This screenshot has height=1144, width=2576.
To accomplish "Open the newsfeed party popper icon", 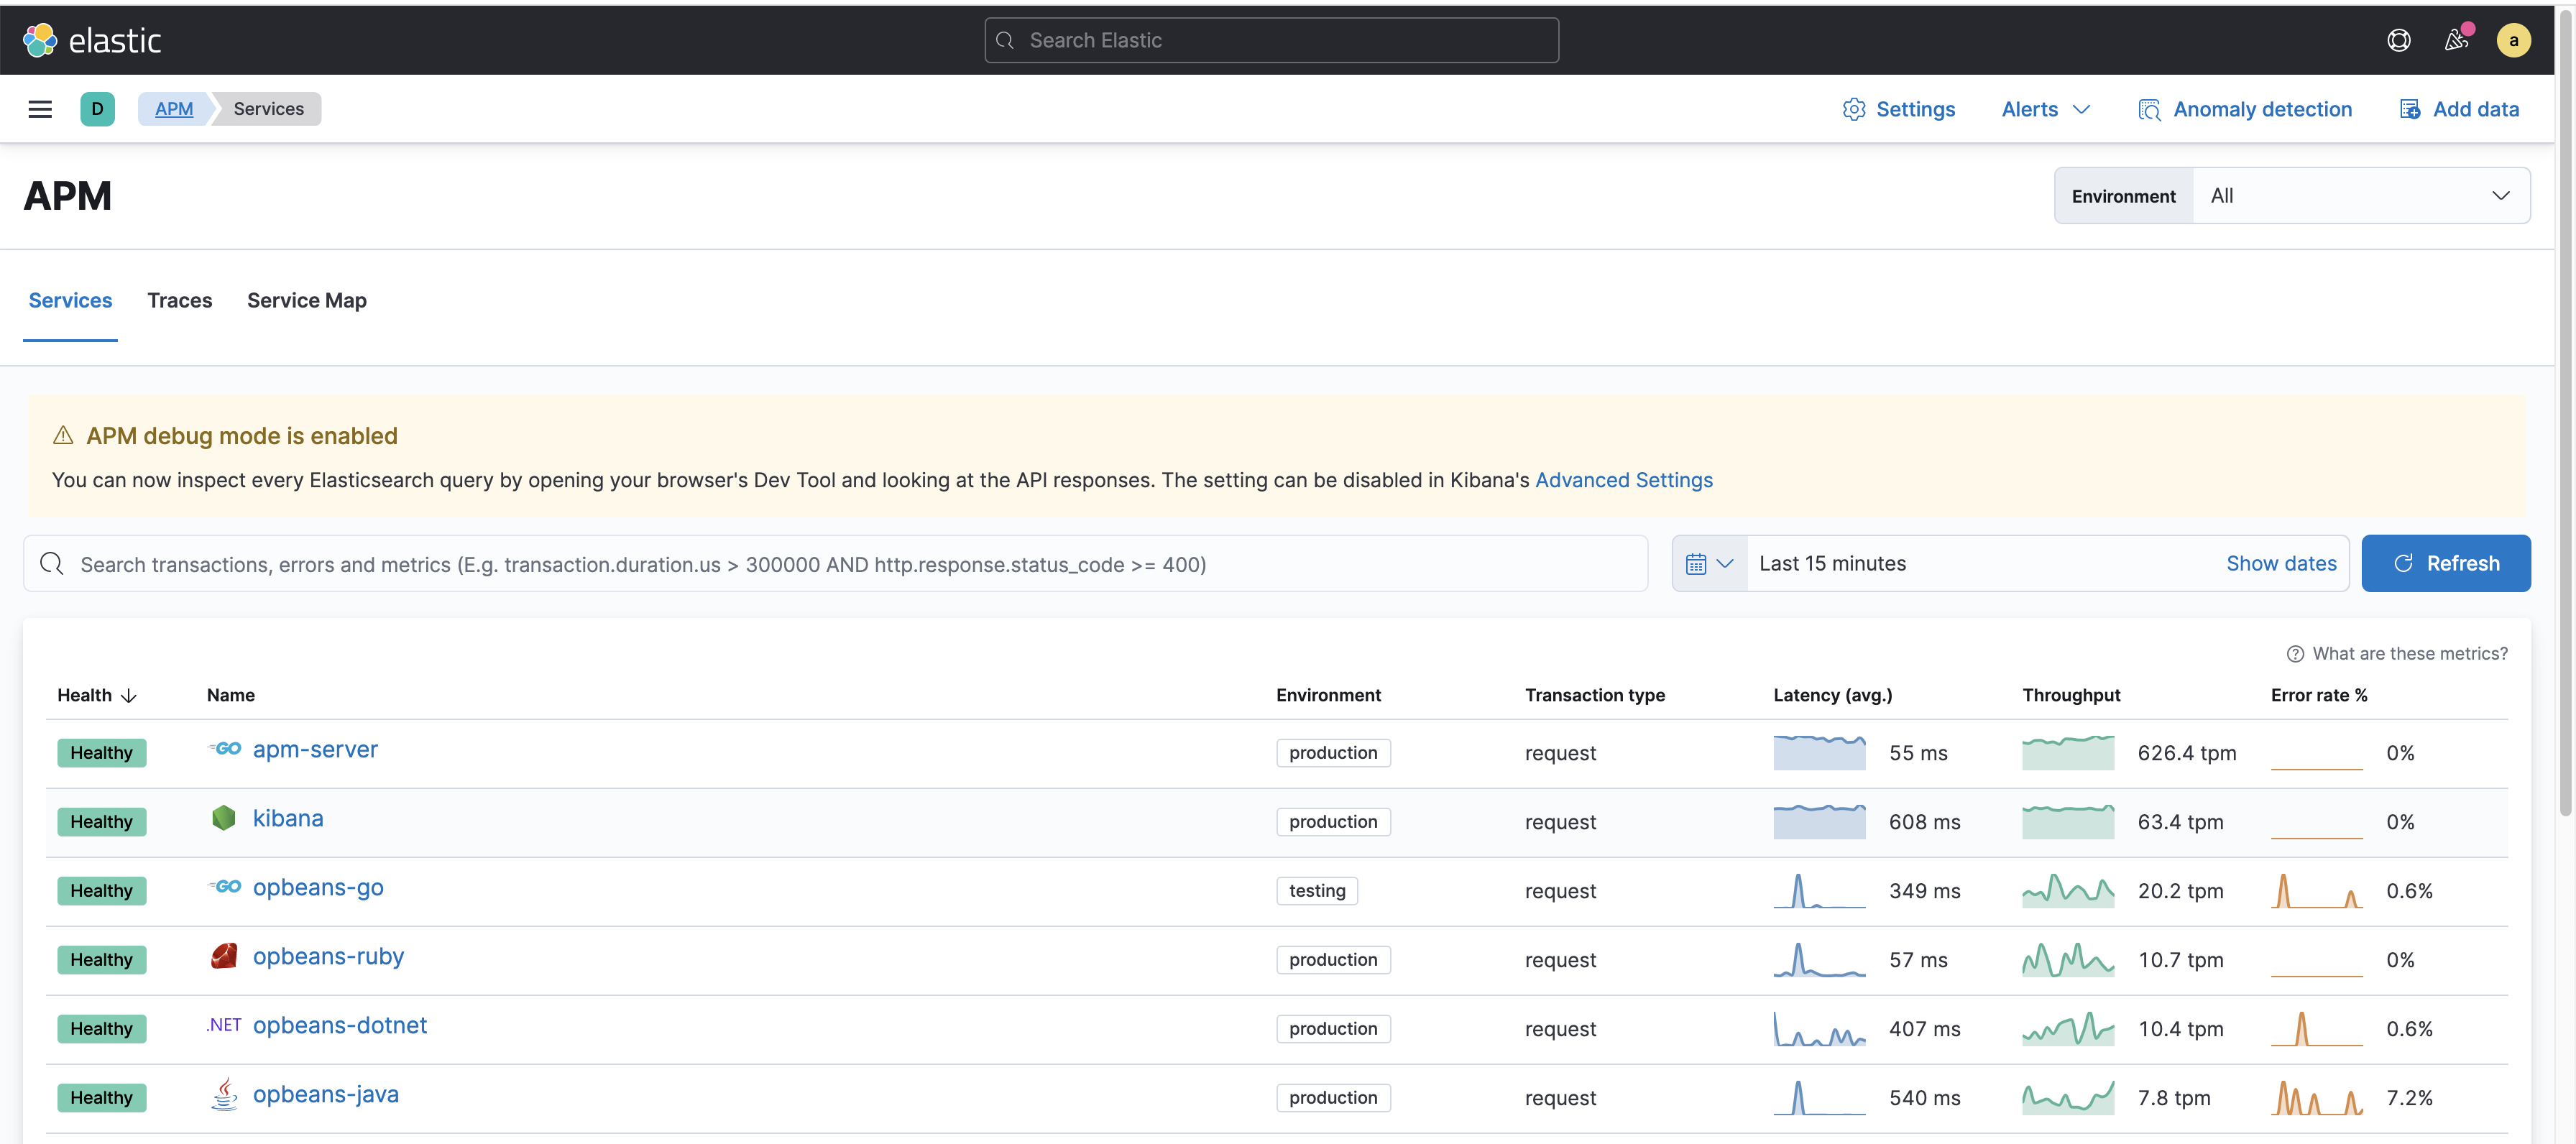I will [x=2456, y=40].
